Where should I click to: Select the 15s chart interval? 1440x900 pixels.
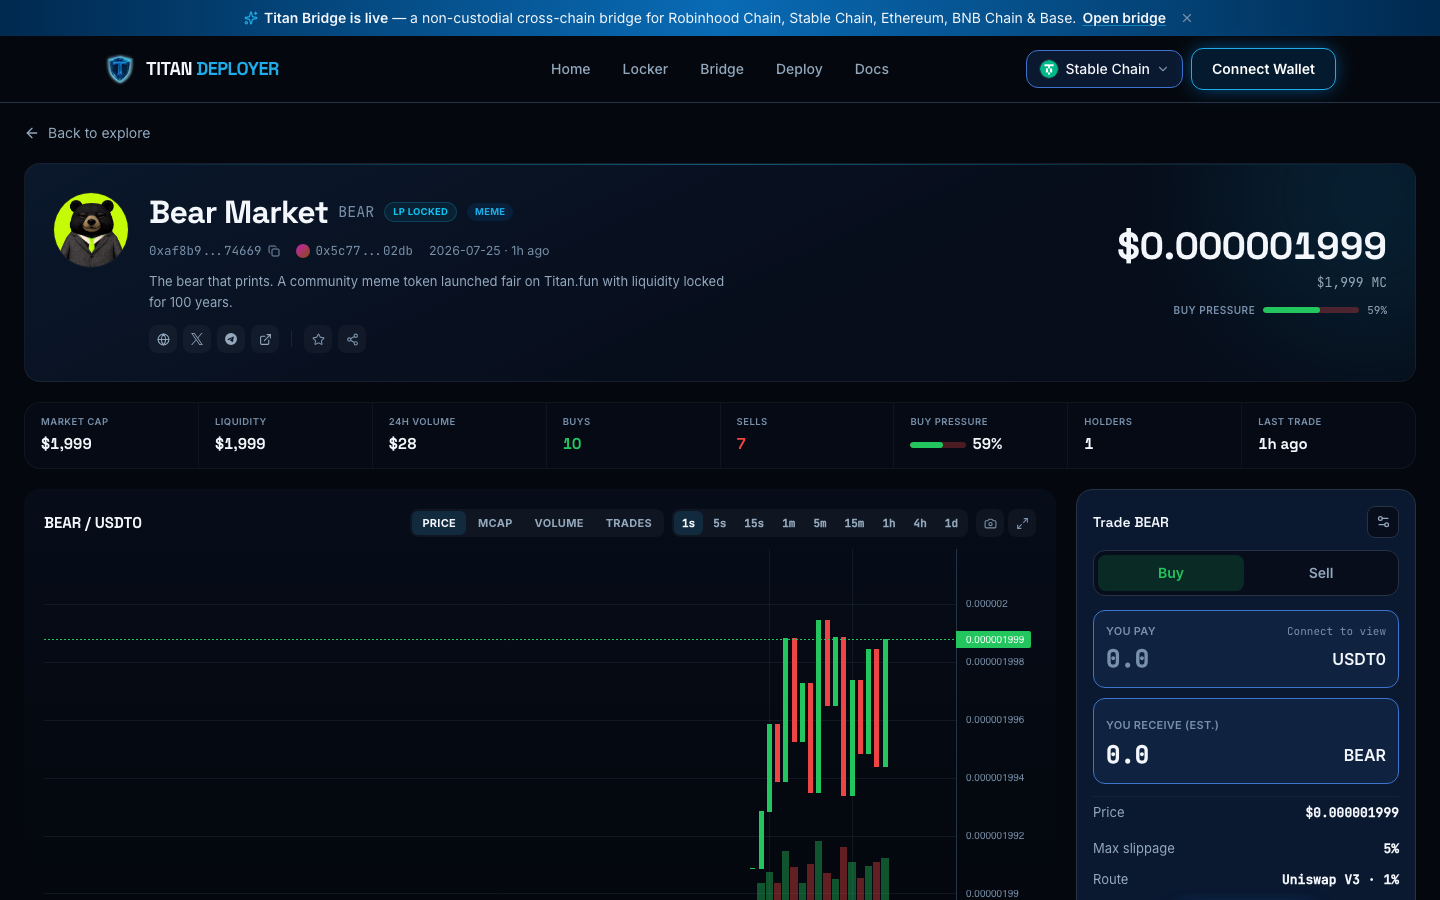(754, 523)
